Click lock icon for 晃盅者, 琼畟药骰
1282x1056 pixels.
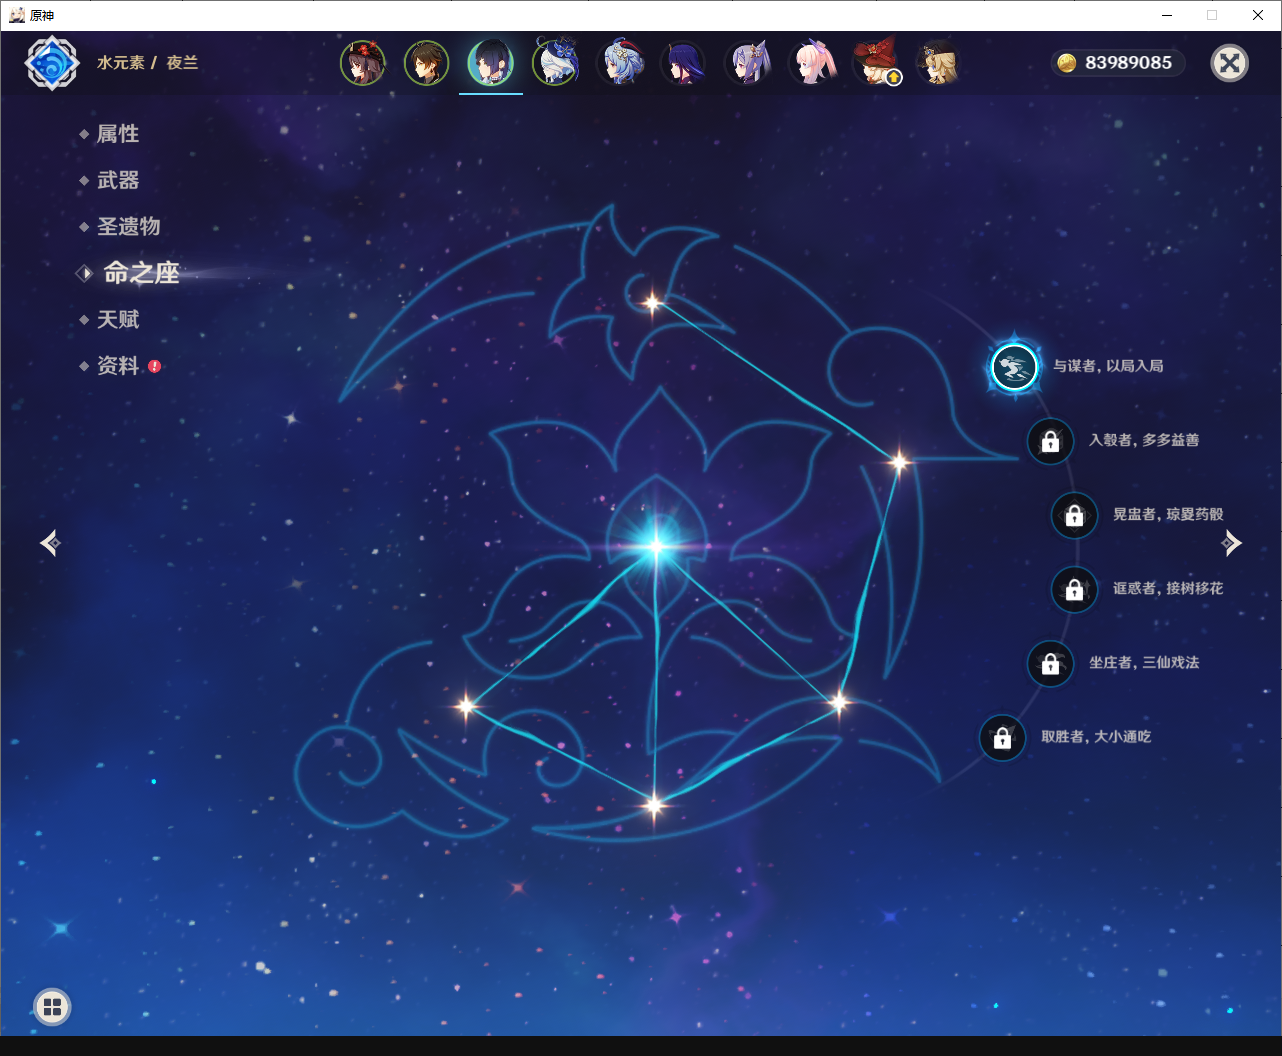[x=1074, y=515]
